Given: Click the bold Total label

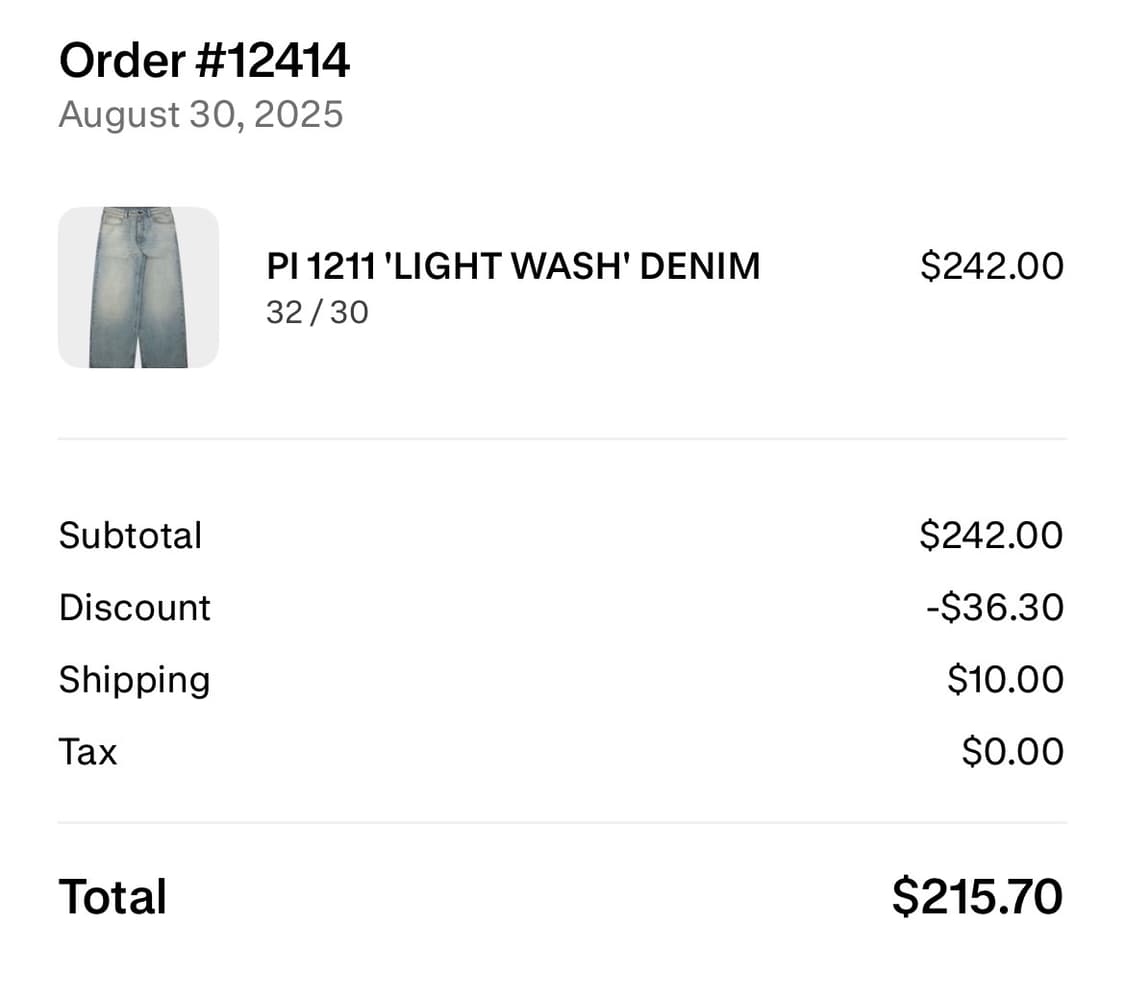Looking at the screenshot, I should click(113, 897).
